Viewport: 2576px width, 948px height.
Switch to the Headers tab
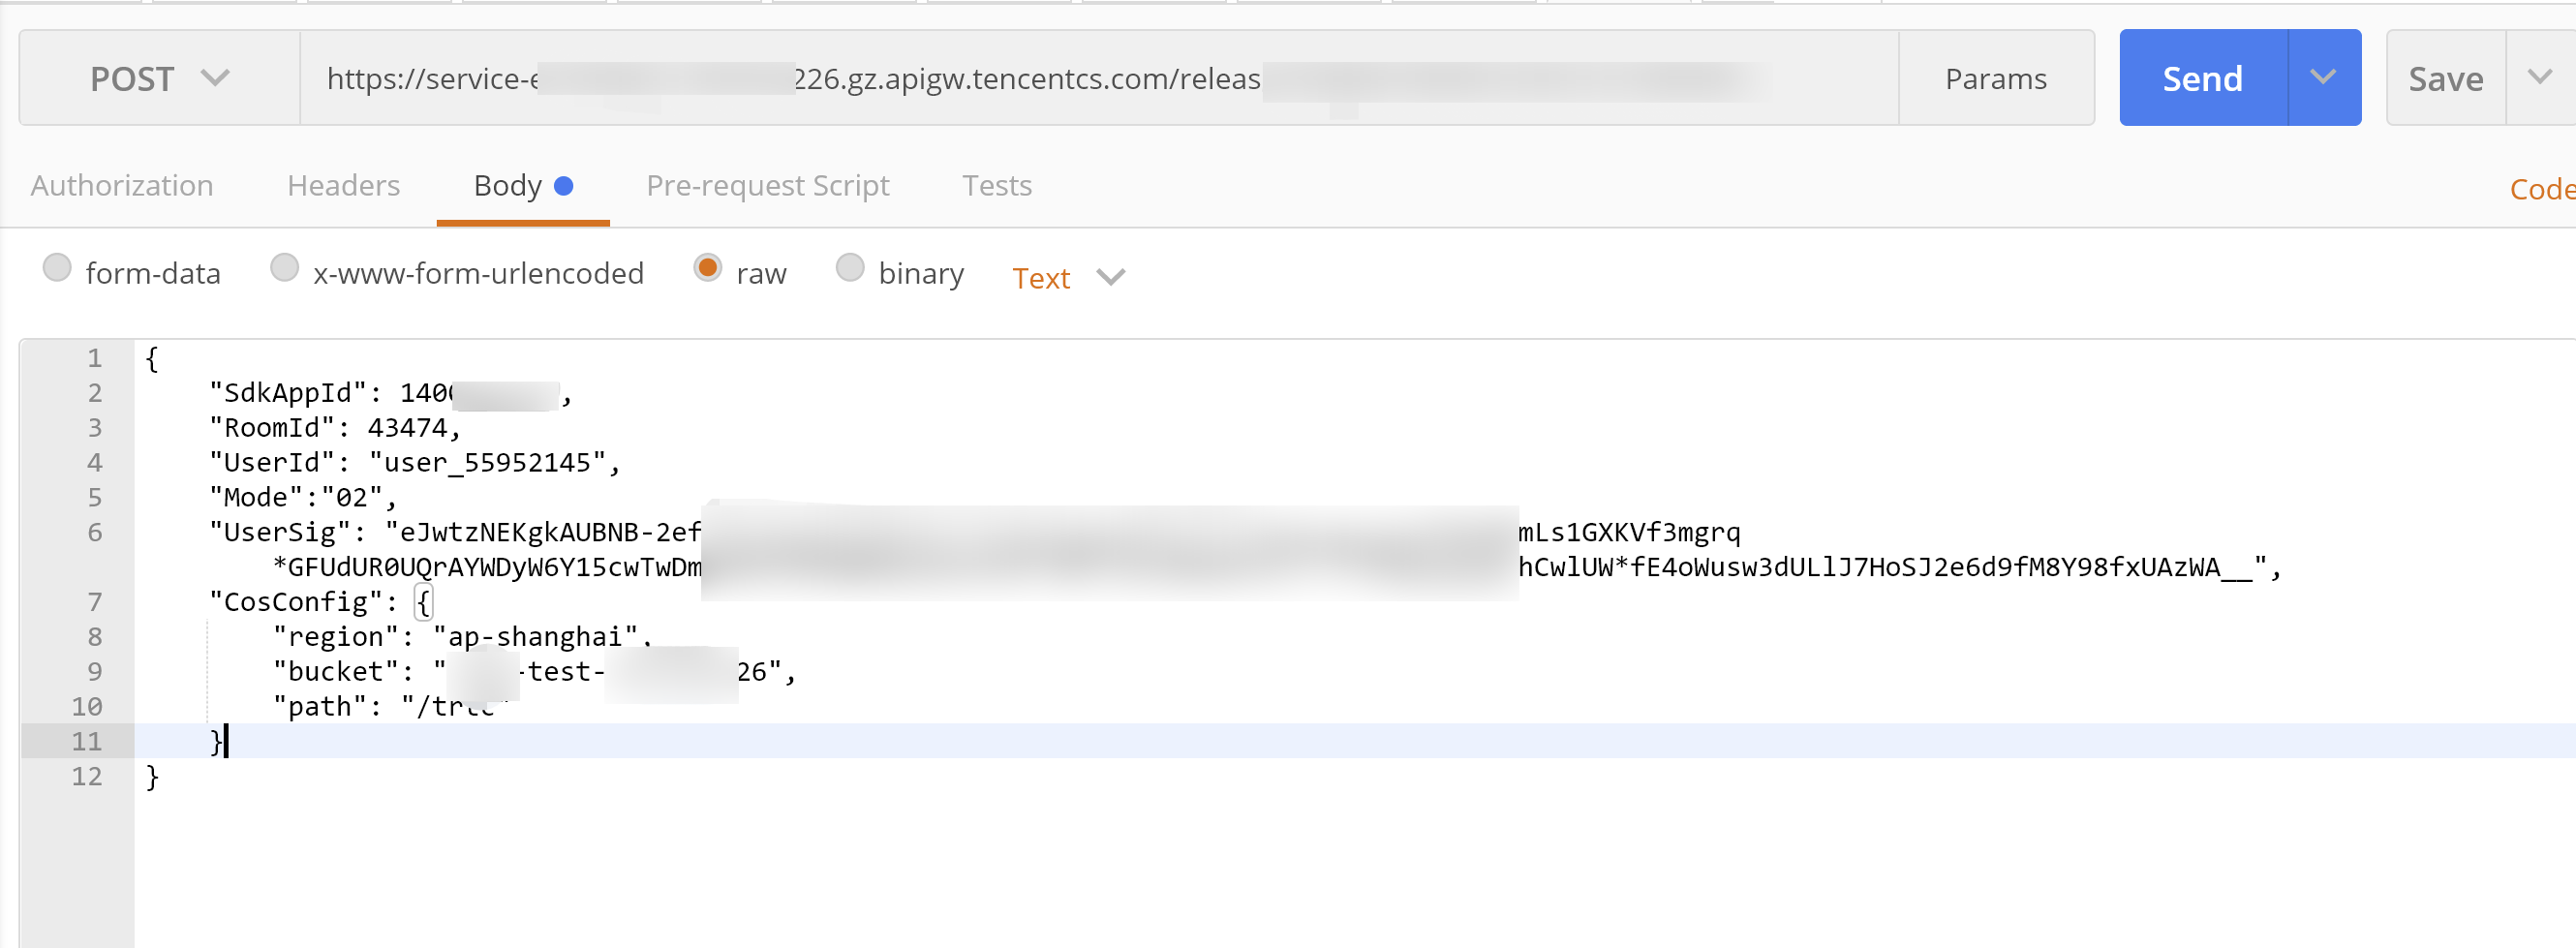click(343, 185)
